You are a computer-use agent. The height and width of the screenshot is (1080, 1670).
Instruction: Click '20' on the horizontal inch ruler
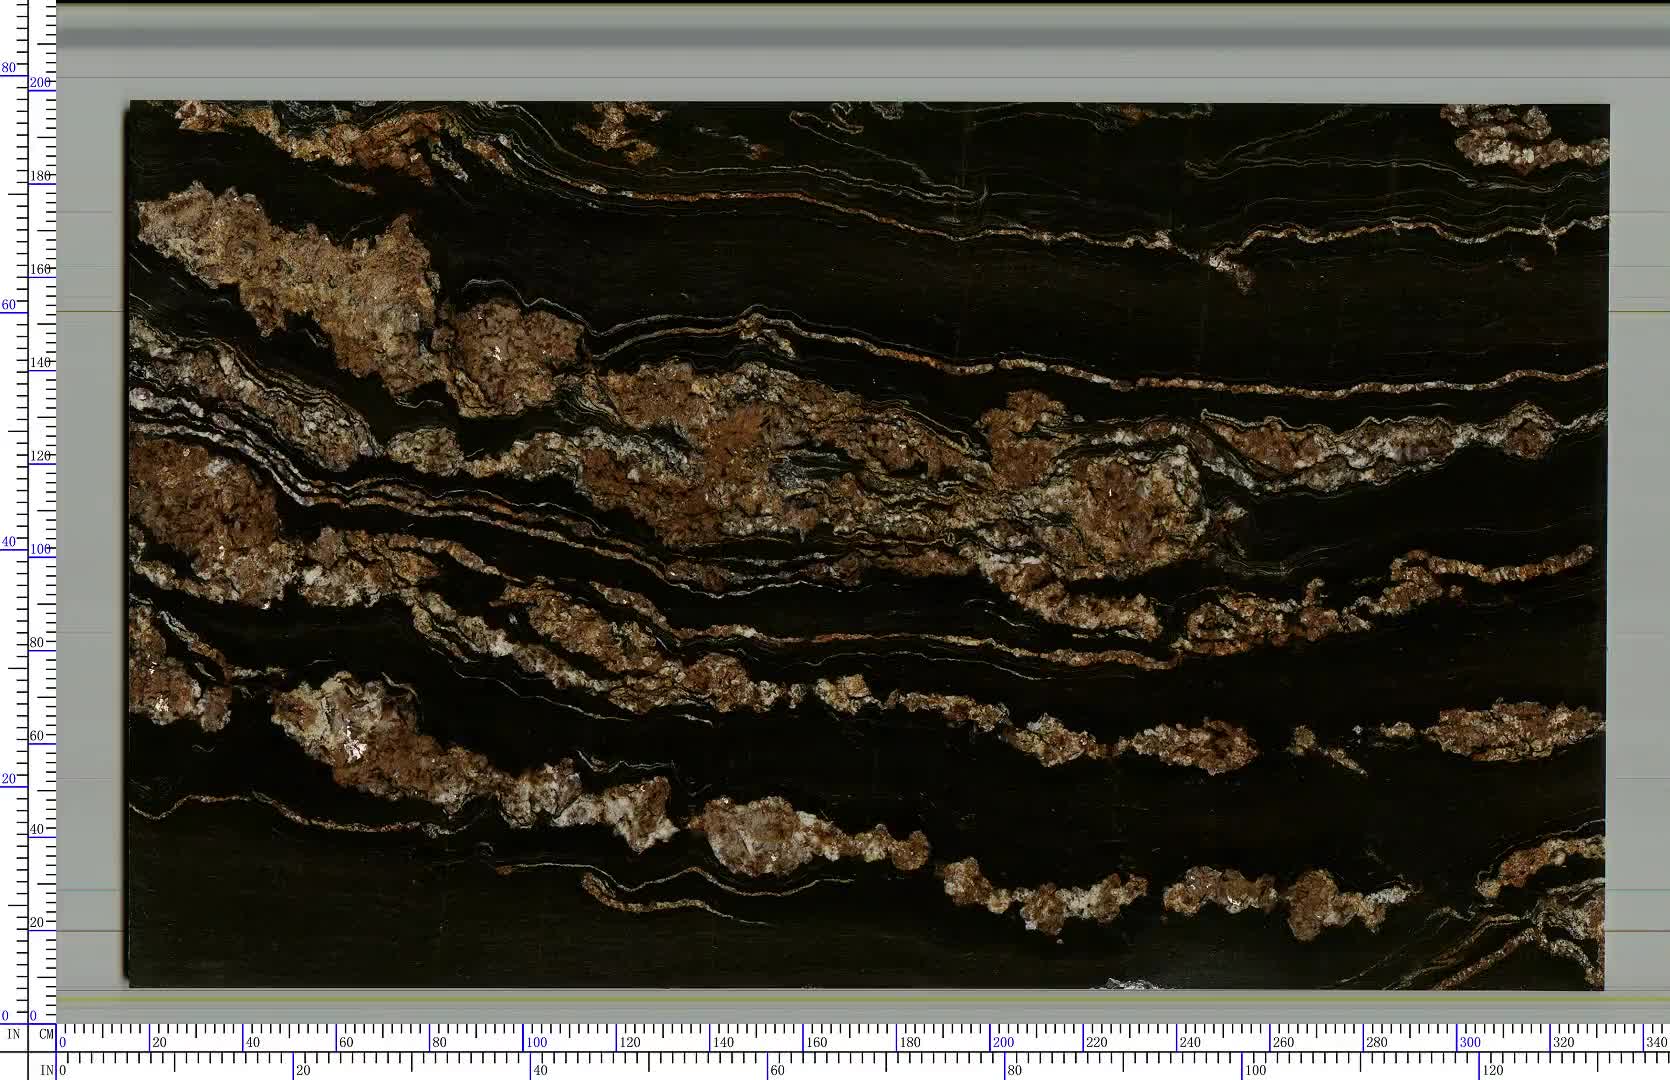tap(303, 1070)
